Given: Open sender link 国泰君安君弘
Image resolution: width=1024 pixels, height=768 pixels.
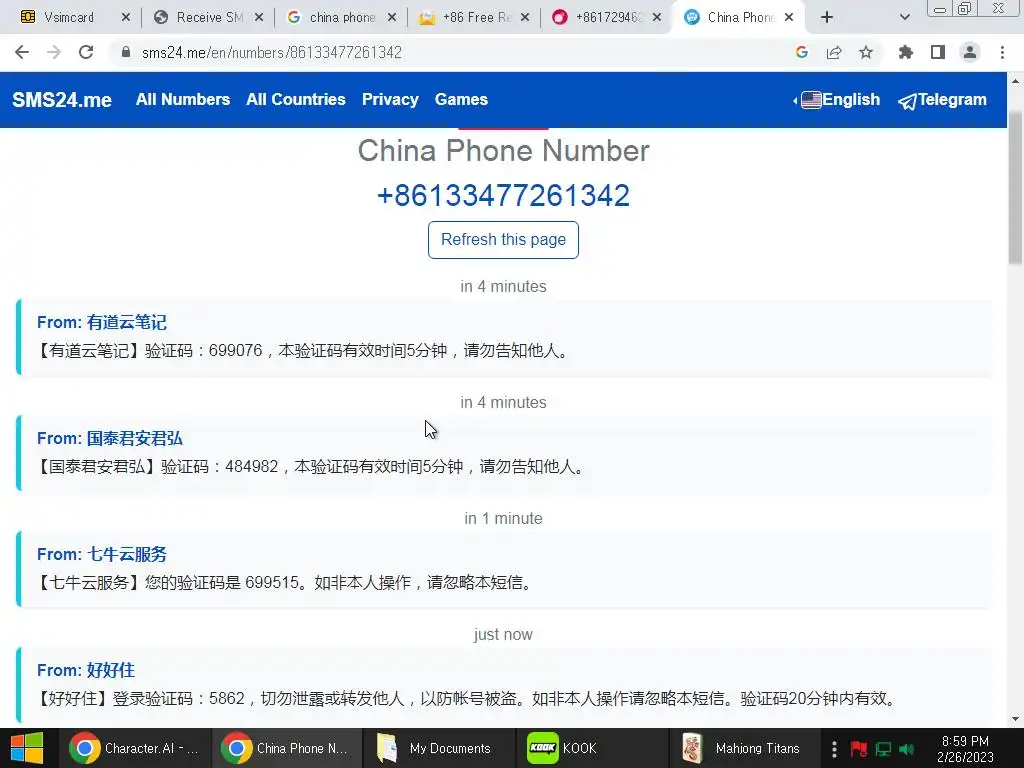Looking at the screenshot, I should 135,438.
